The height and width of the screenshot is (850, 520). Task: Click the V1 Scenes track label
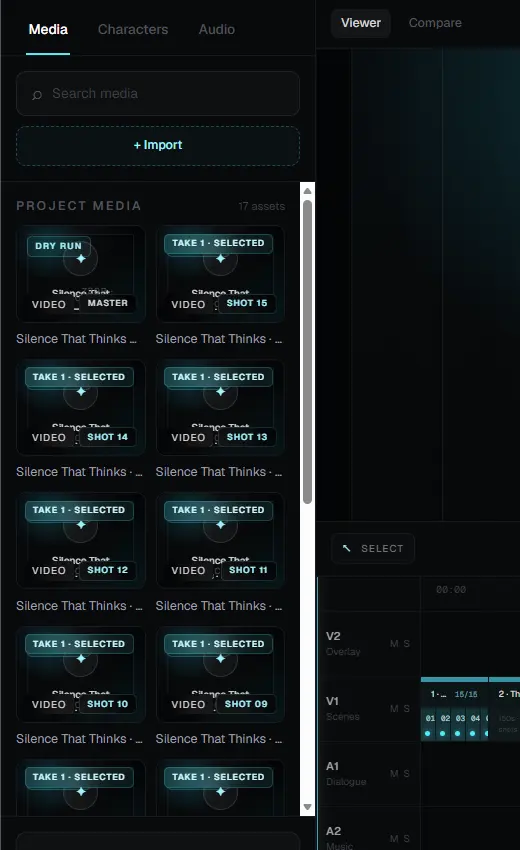pos(343,709)
